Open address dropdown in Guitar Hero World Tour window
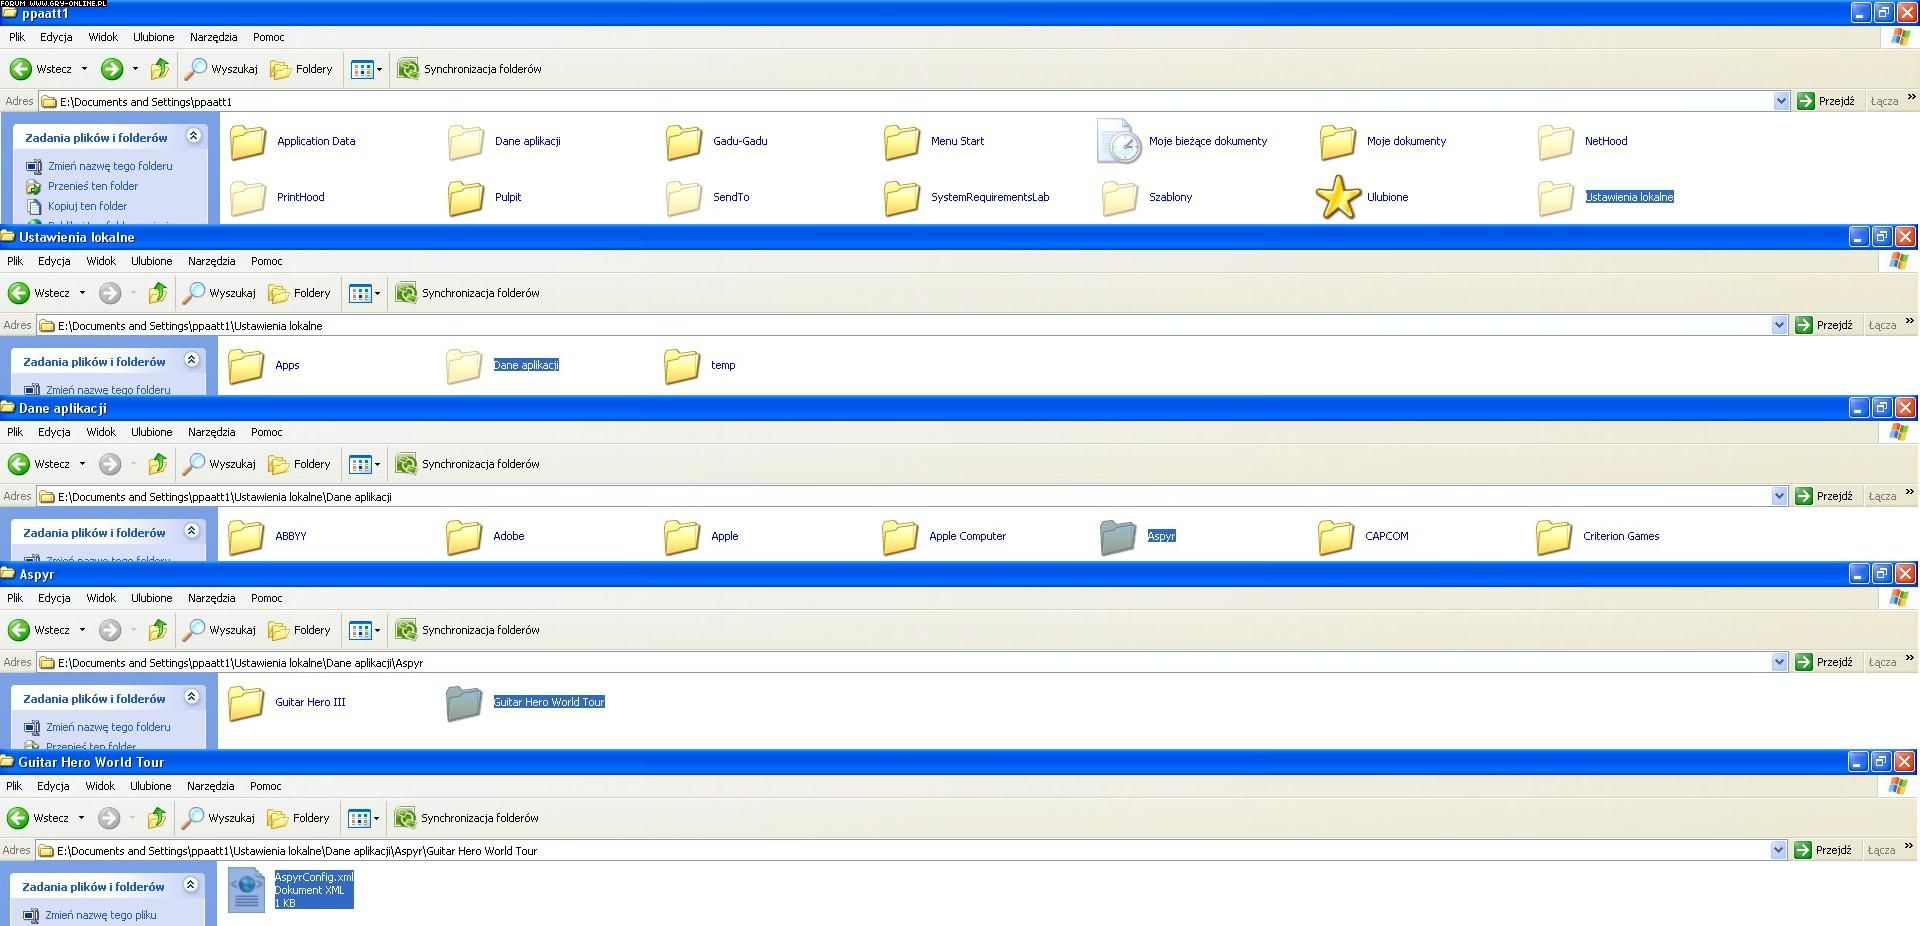1920x926 pixels. coord(1778,850)
